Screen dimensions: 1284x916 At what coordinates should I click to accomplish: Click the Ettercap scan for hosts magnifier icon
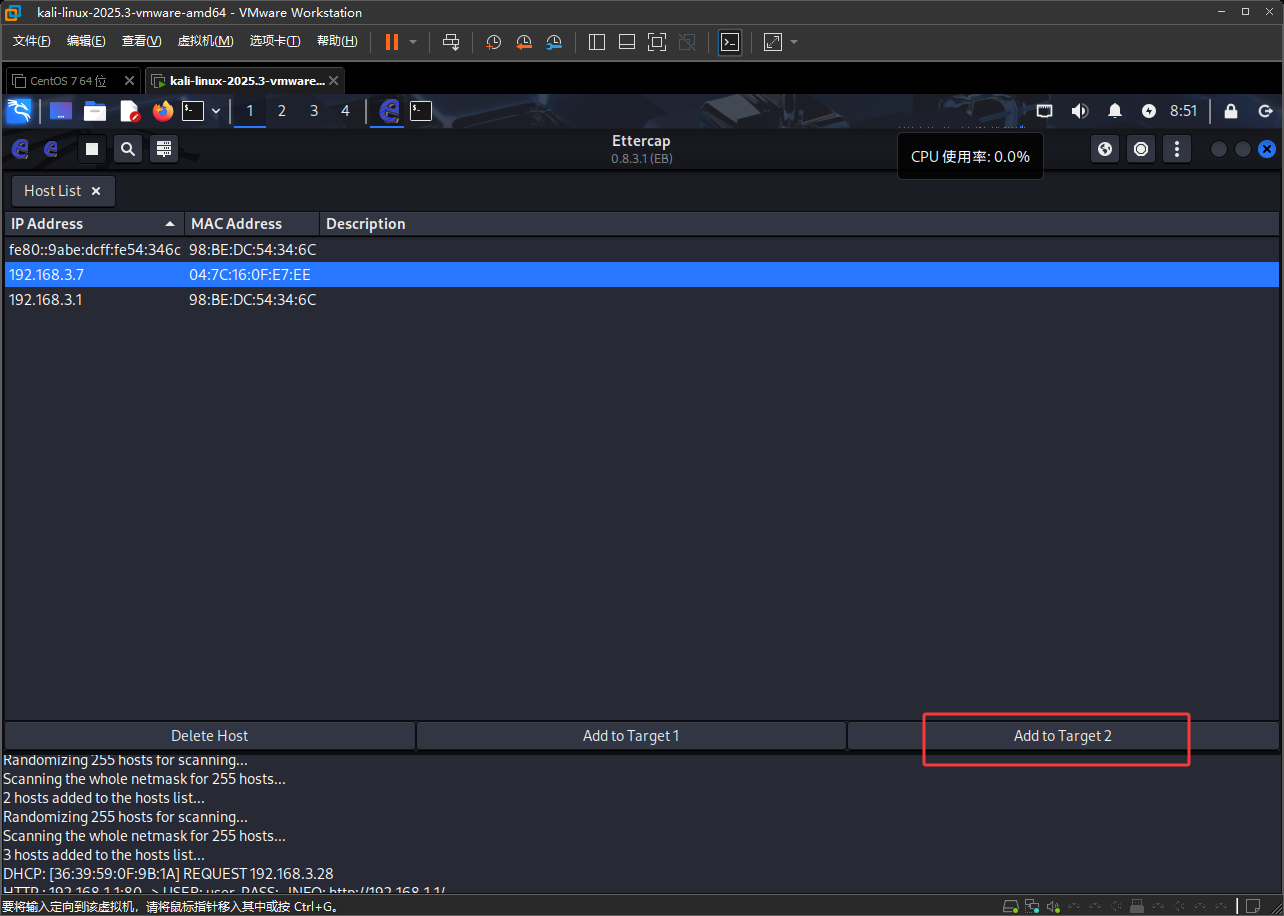pos(128,149)
